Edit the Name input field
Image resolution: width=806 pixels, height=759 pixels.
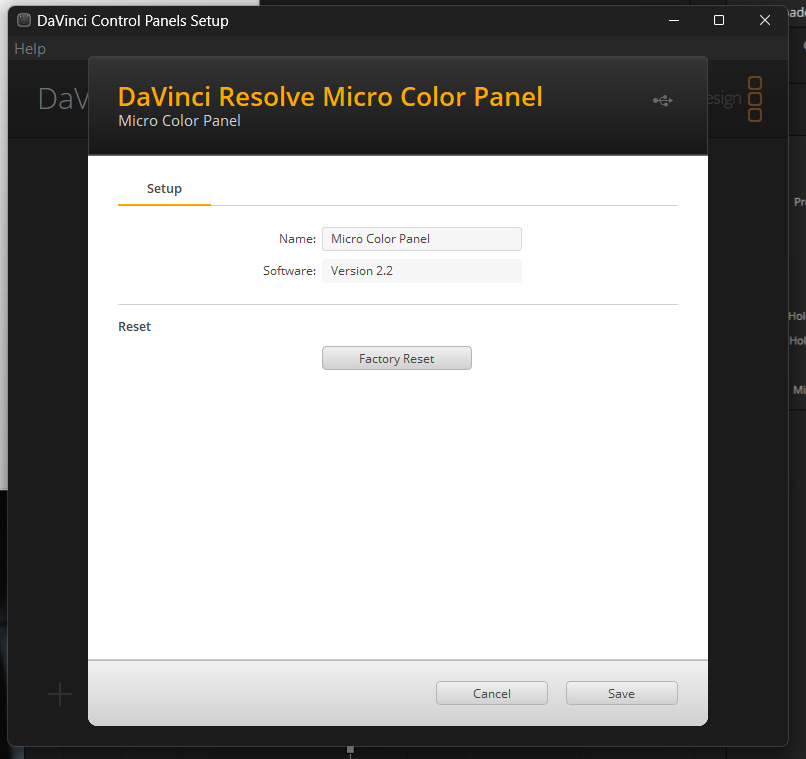[x=422, y=239]
